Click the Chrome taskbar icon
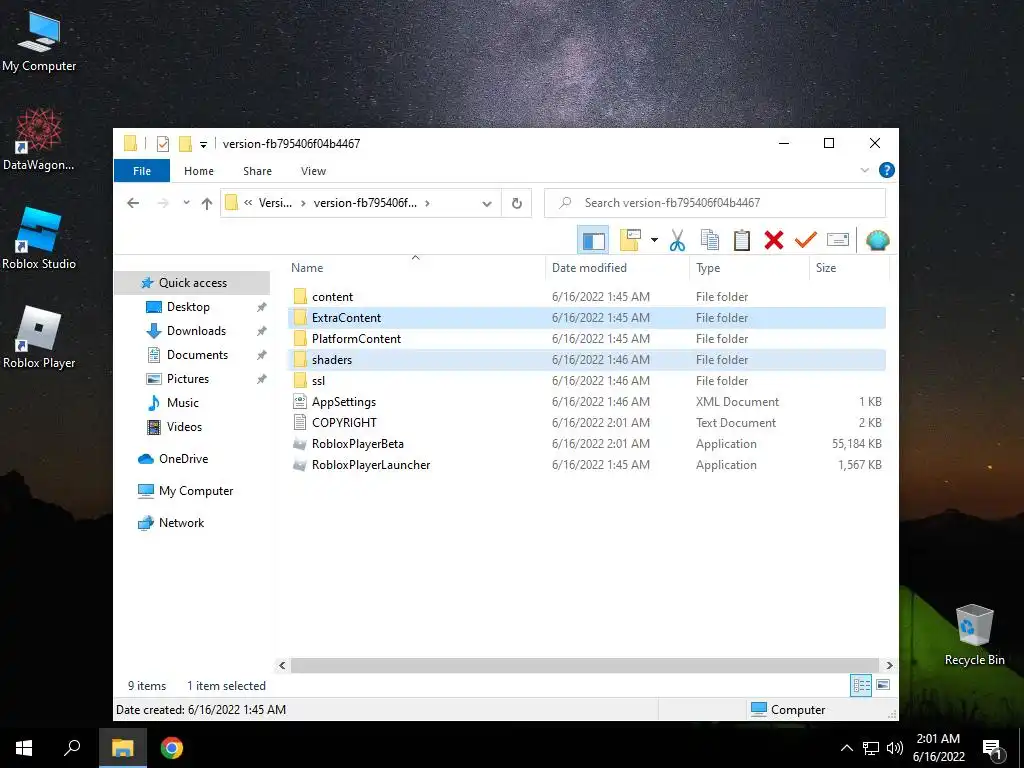1024x768 pixels. (x=172, y=748)
